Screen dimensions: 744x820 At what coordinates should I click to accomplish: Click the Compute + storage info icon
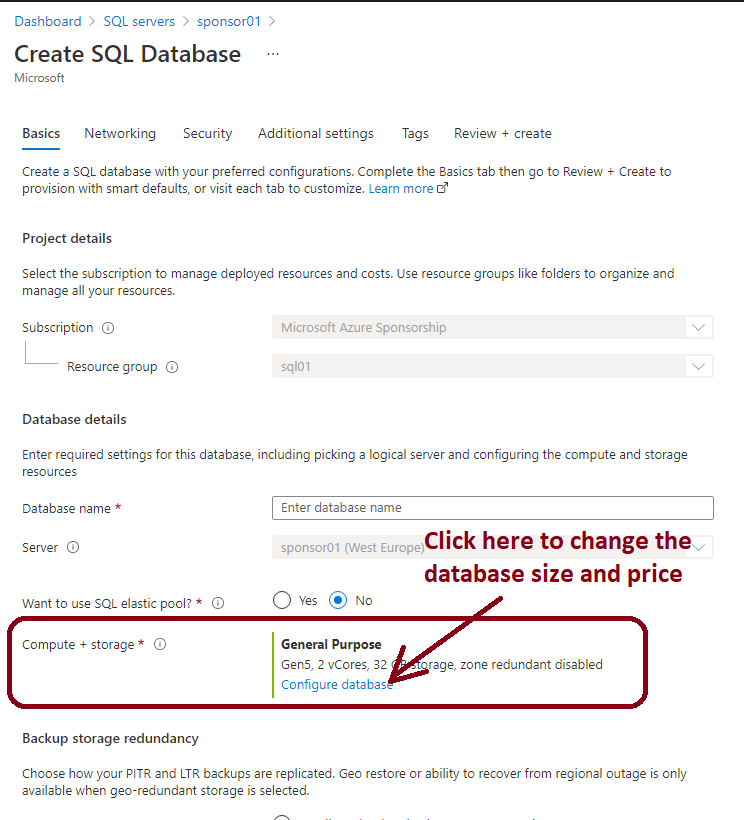tap(160, 644)
